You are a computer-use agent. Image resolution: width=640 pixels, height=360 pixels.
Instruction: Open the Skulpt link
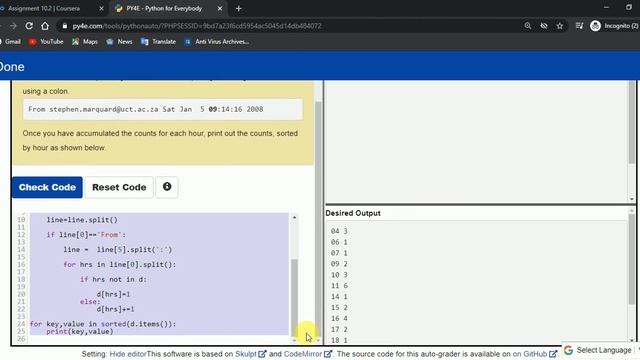[250, 354]
